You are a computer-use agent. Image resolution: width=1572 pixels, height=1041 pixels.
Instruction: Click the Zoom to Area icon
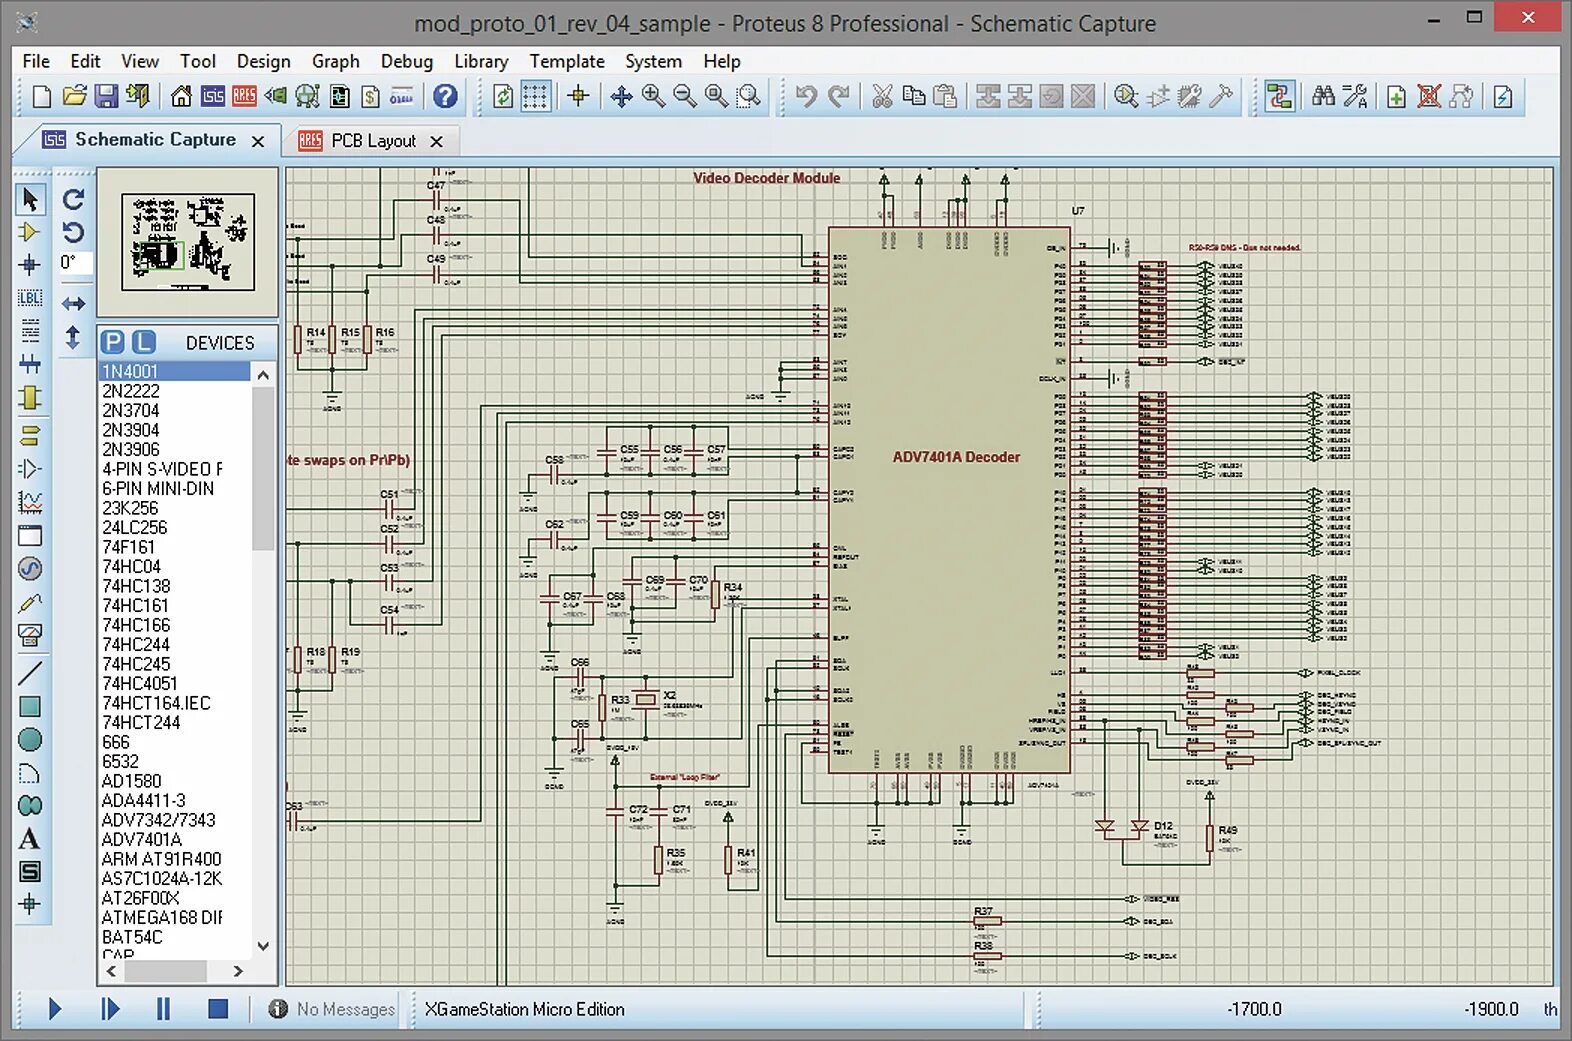748,96
